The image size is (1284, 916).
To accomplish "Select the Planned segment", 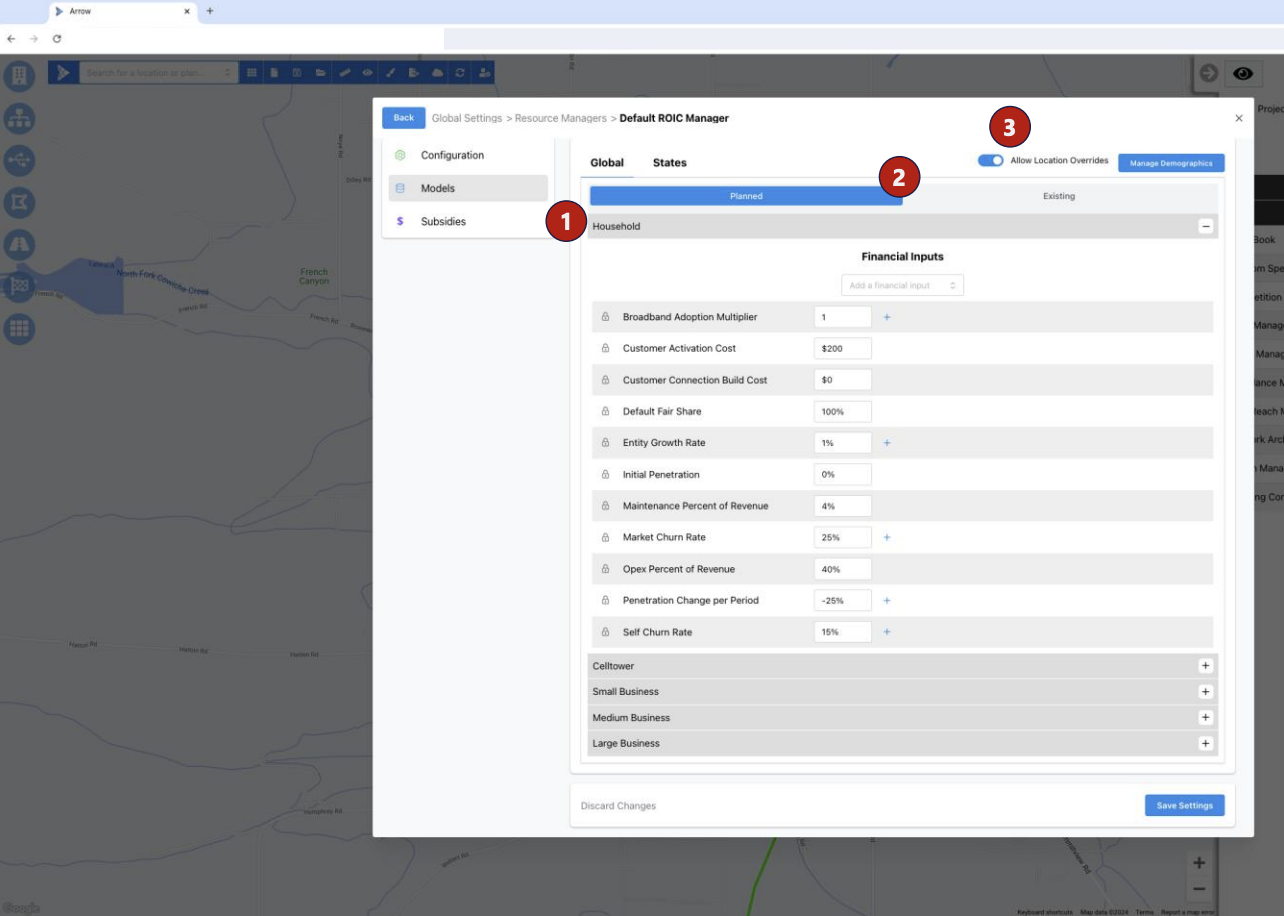I will [746, 196].
